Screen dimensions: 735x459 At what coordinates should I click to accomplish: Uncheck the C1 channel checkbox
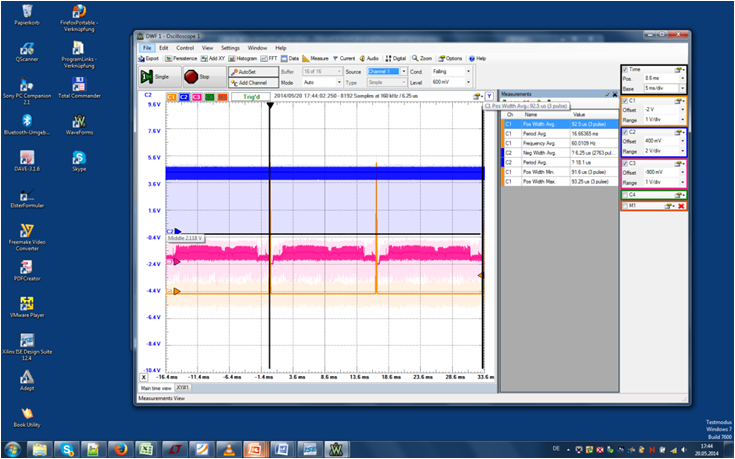[x=625, y=101]
